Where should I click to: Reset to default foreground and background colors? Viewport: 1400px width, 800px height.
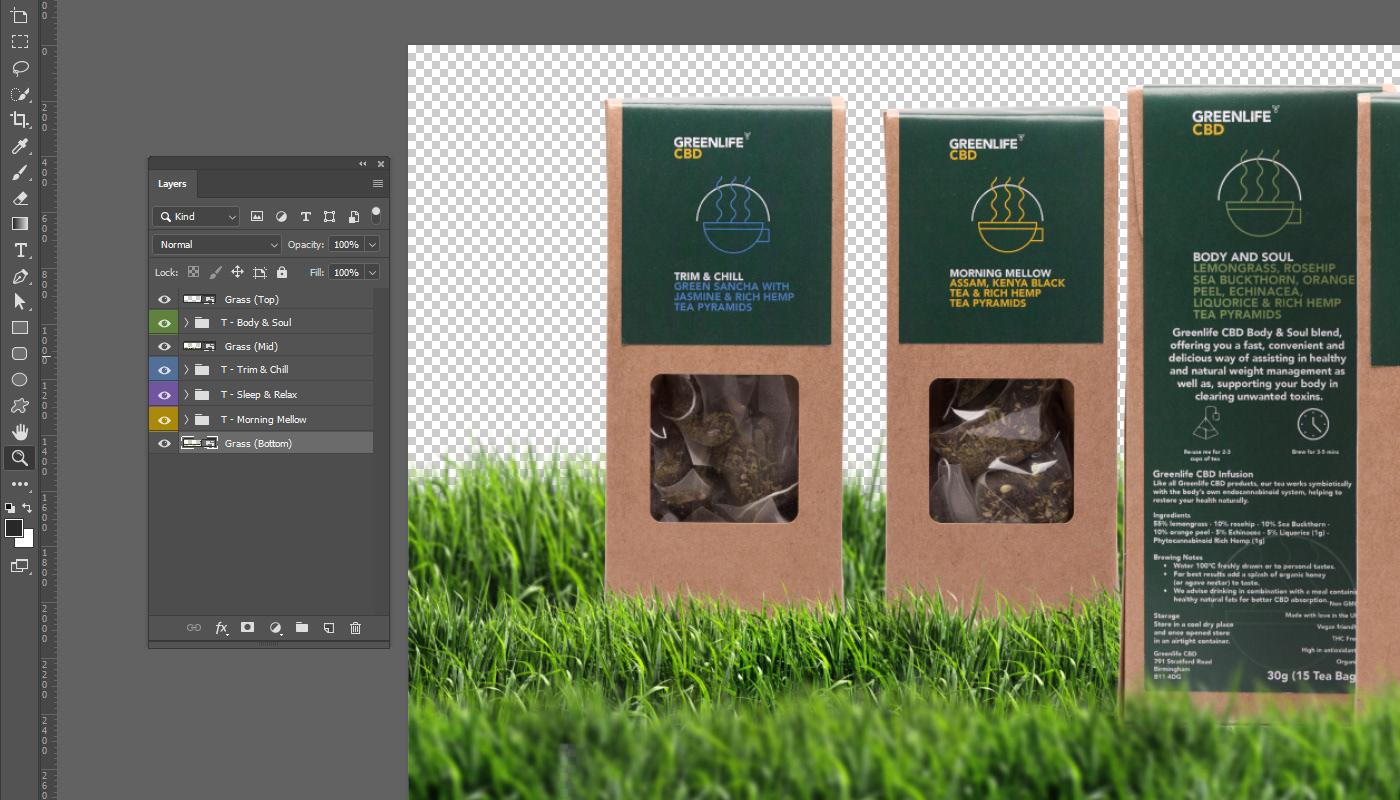pyautogui.click(x=10, y=508)
